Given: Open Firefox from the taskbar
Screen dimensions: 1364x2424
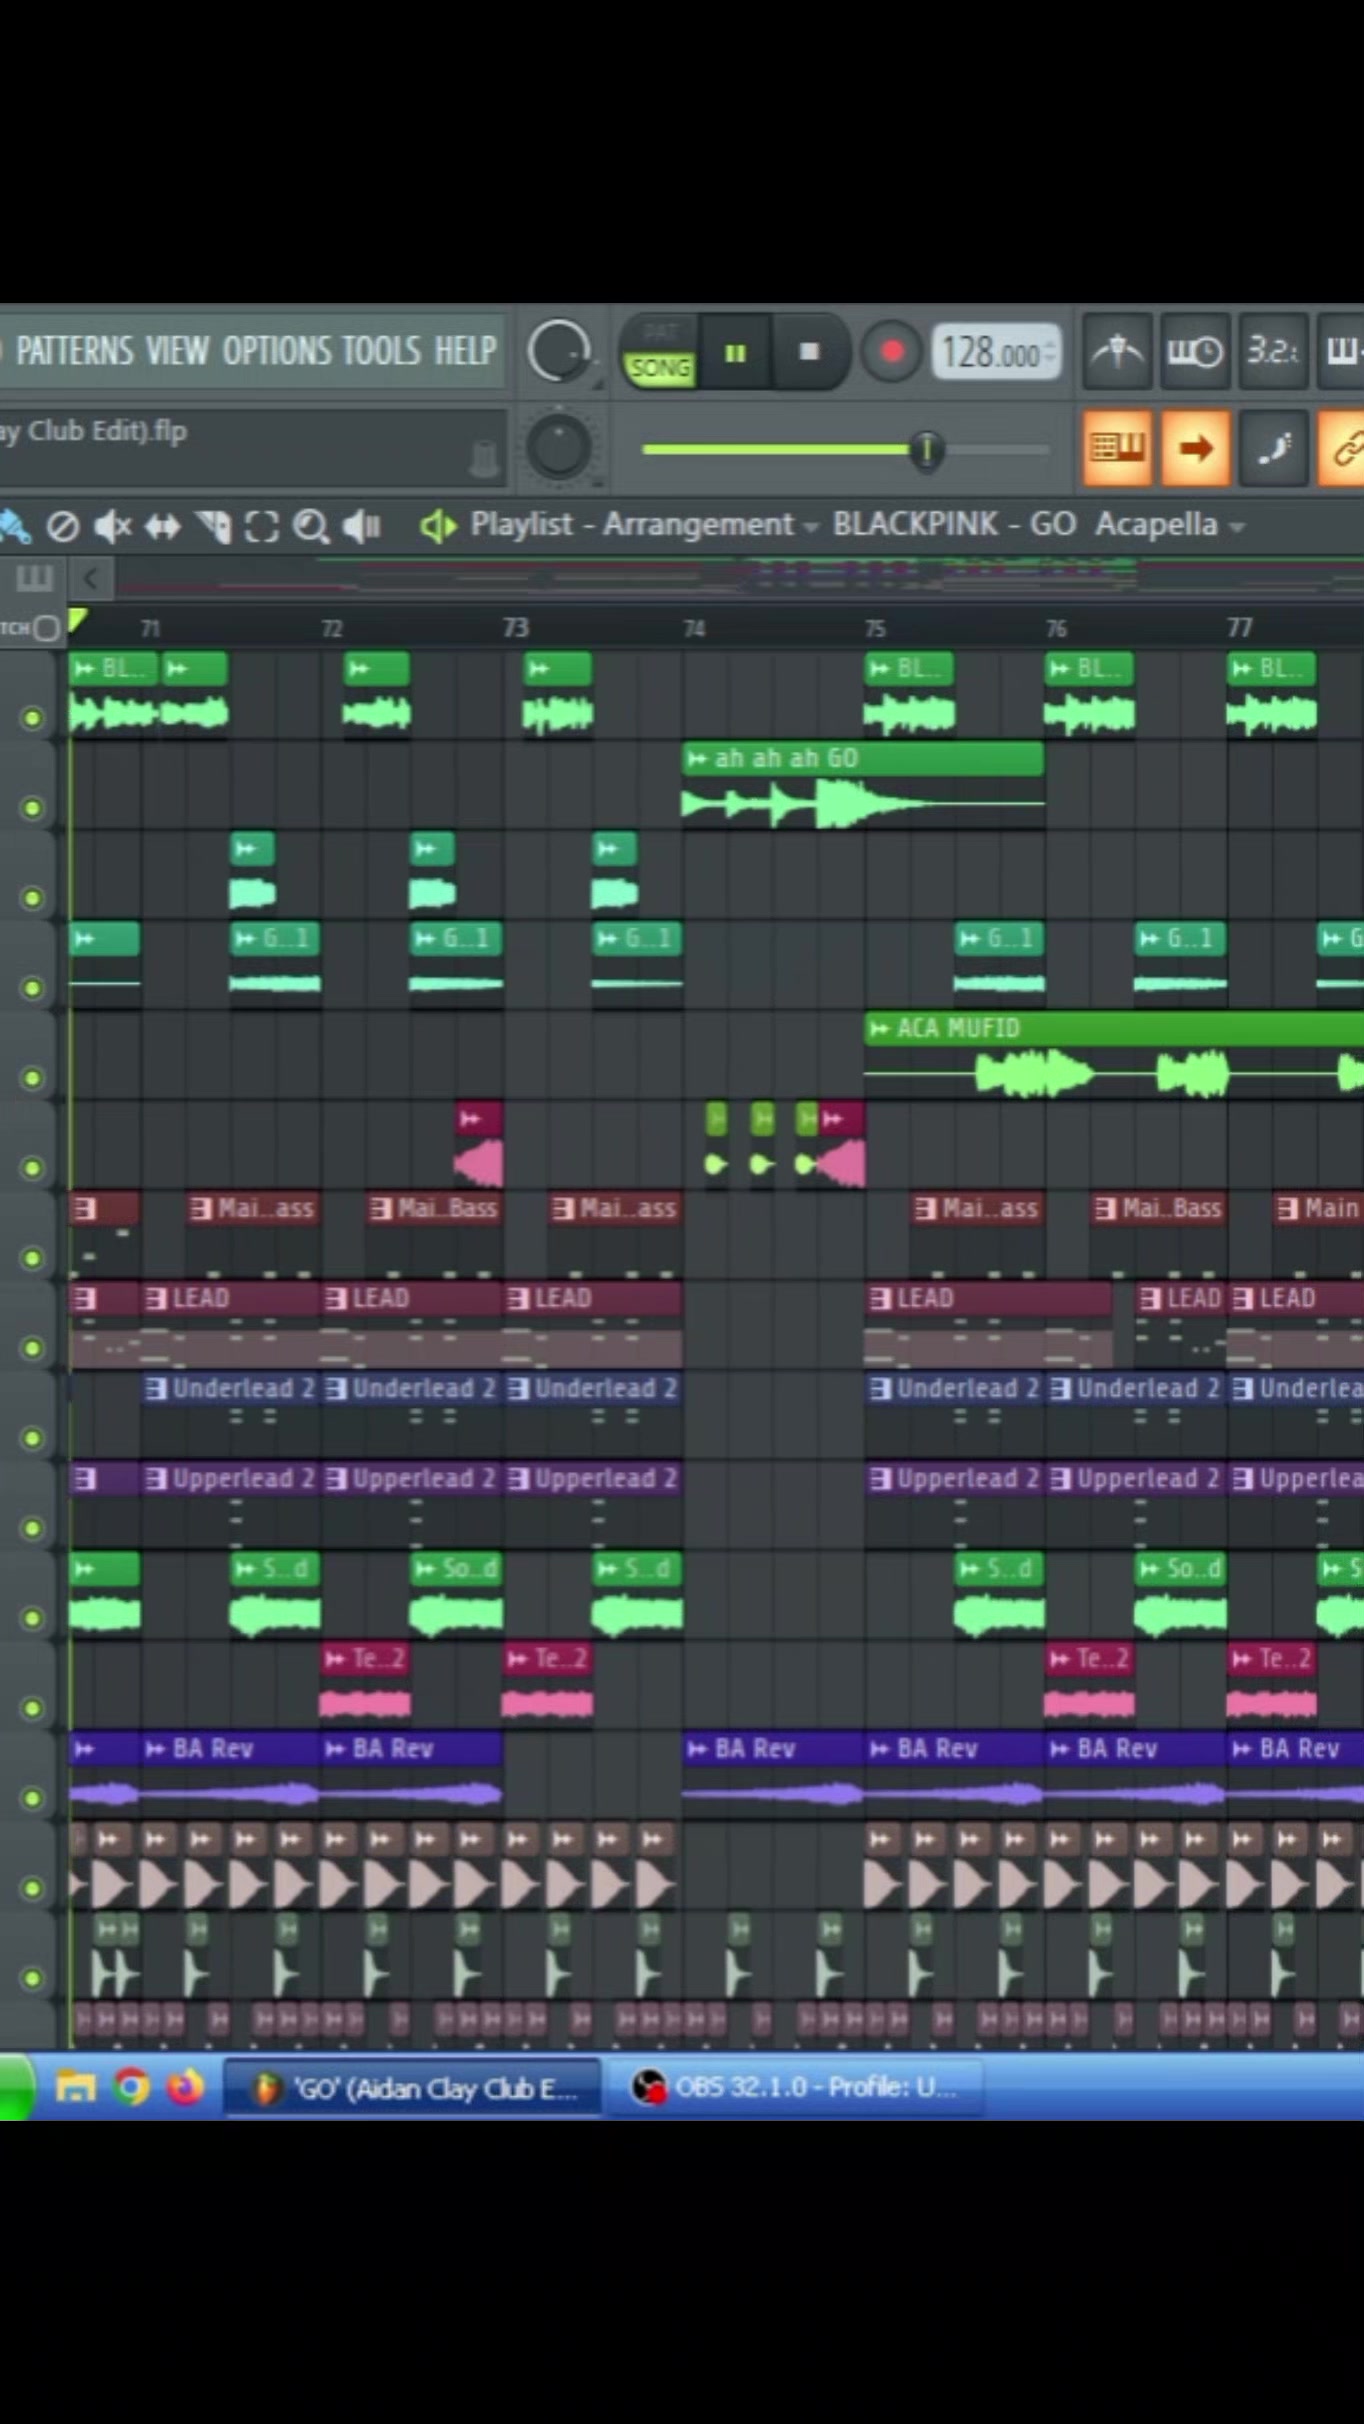Looking at the screenshot, I should (185, 2087).
